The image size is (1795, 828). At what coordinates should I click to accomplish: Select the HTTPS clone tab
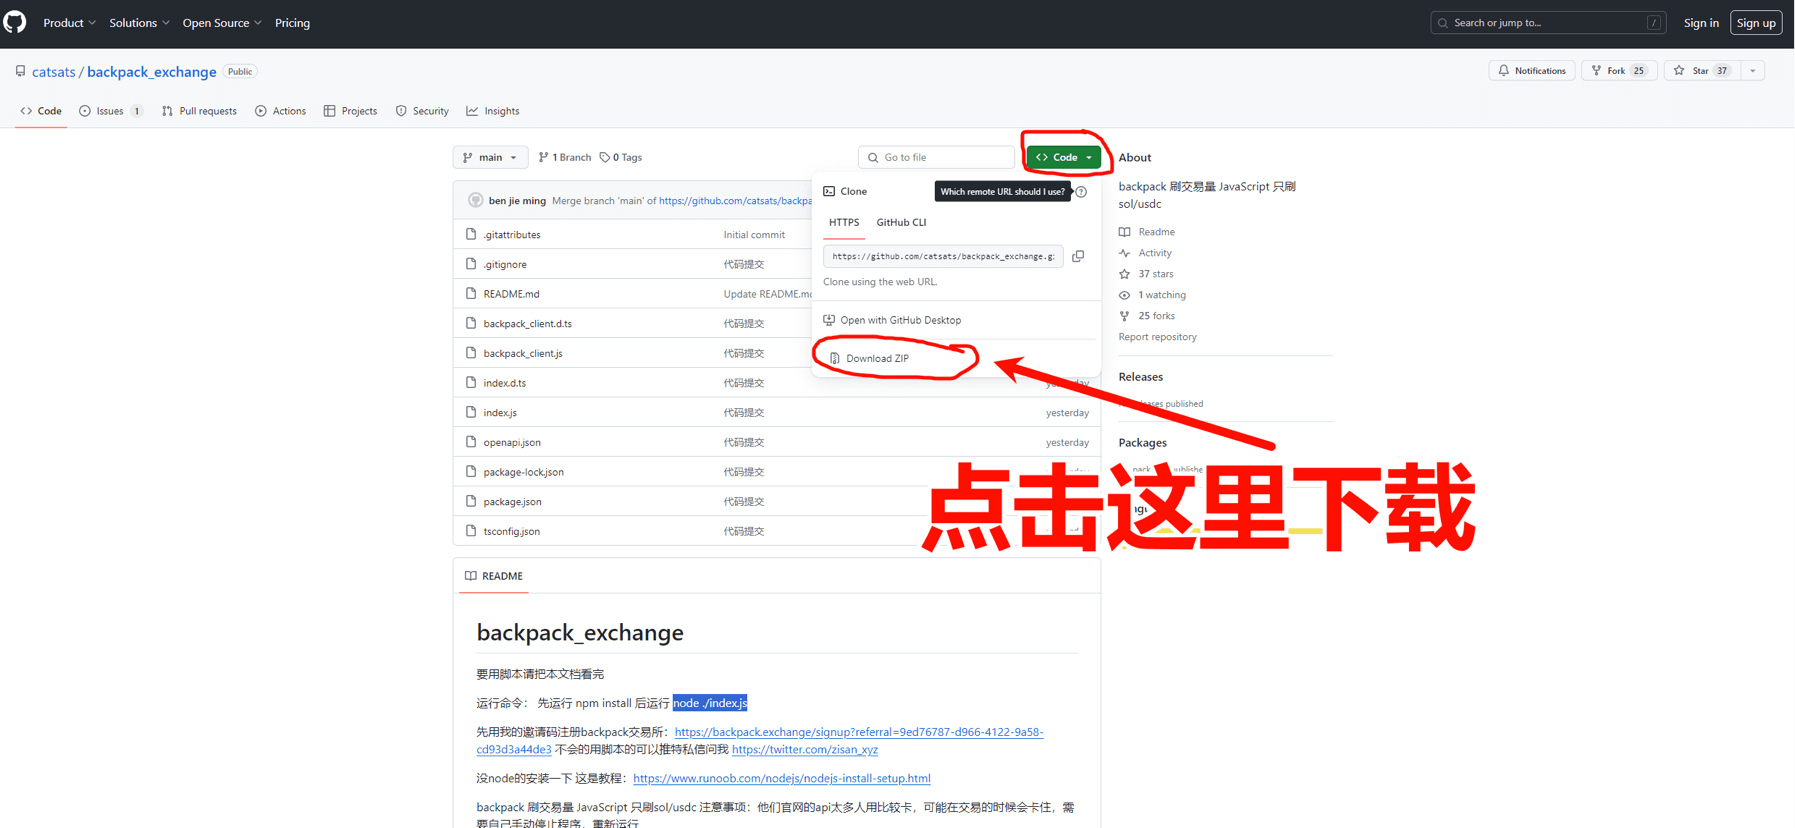pos(844,222)
